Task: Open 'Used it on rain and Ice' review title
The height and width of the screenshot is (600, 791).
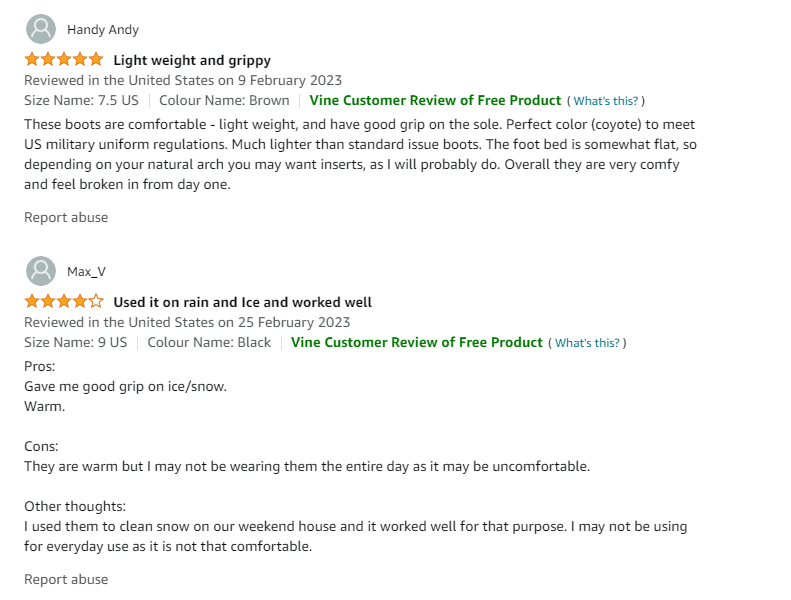Action: pos(243,302)
